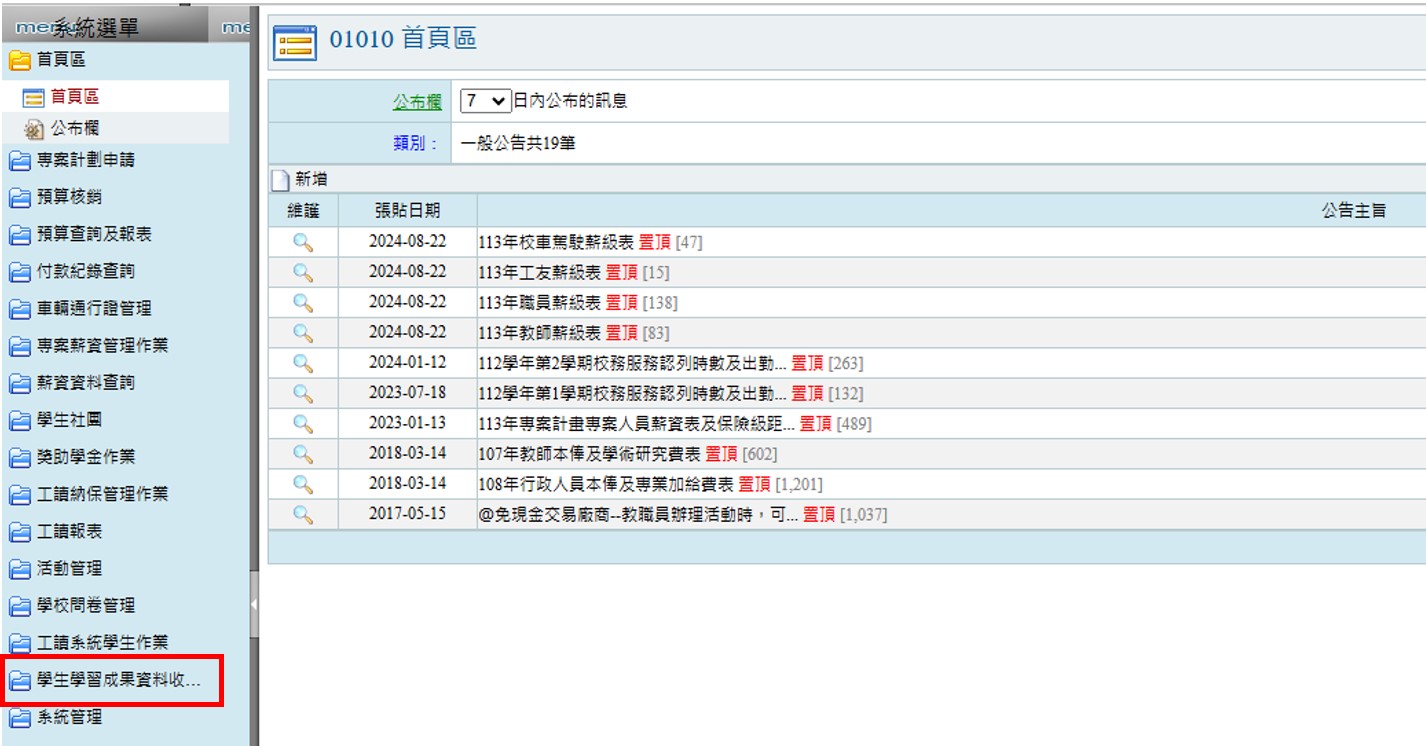
Task: Click folder icon beside 系統管理
Action: pos(19,717)
